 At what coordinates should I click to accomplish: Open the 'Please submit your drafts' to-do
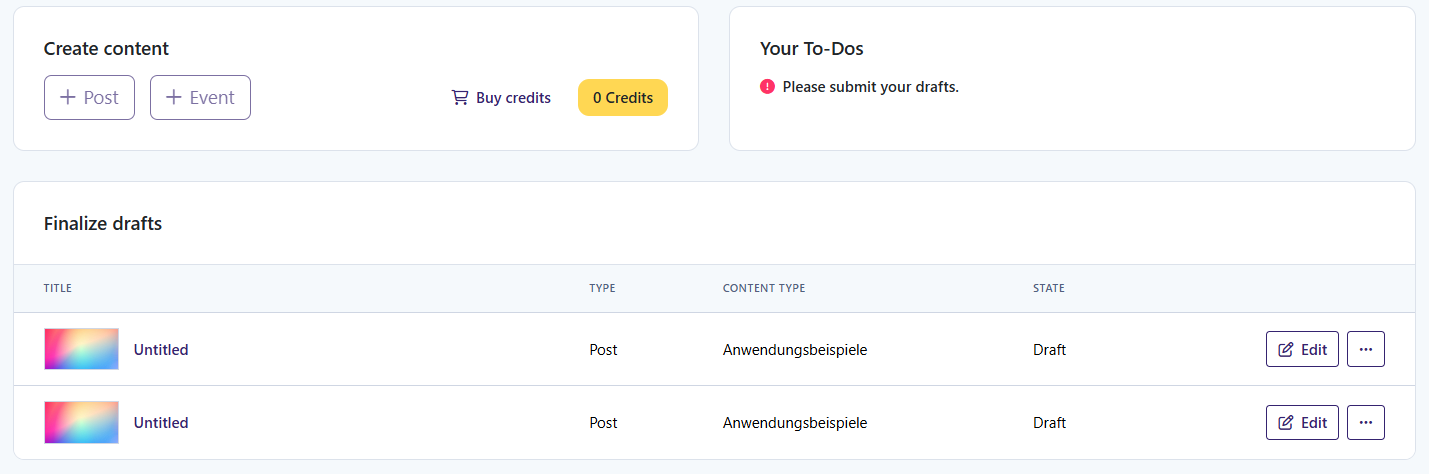click(x=870, y=87)
